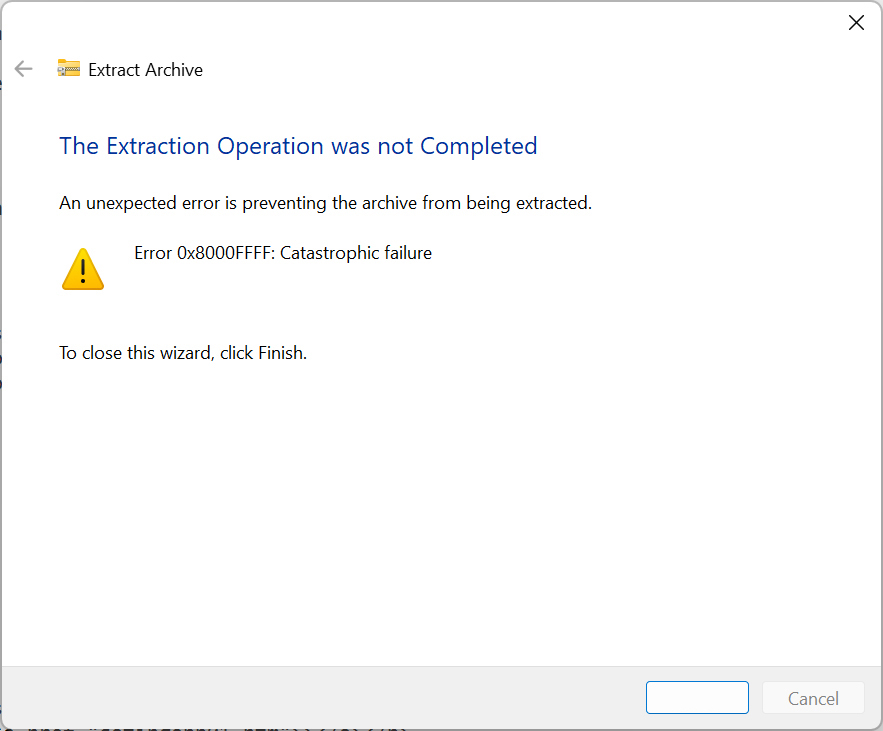This screenshot has width=883, height=731.
Task: Click the To close this wizard instruction
Action: (x=182, y=353)
